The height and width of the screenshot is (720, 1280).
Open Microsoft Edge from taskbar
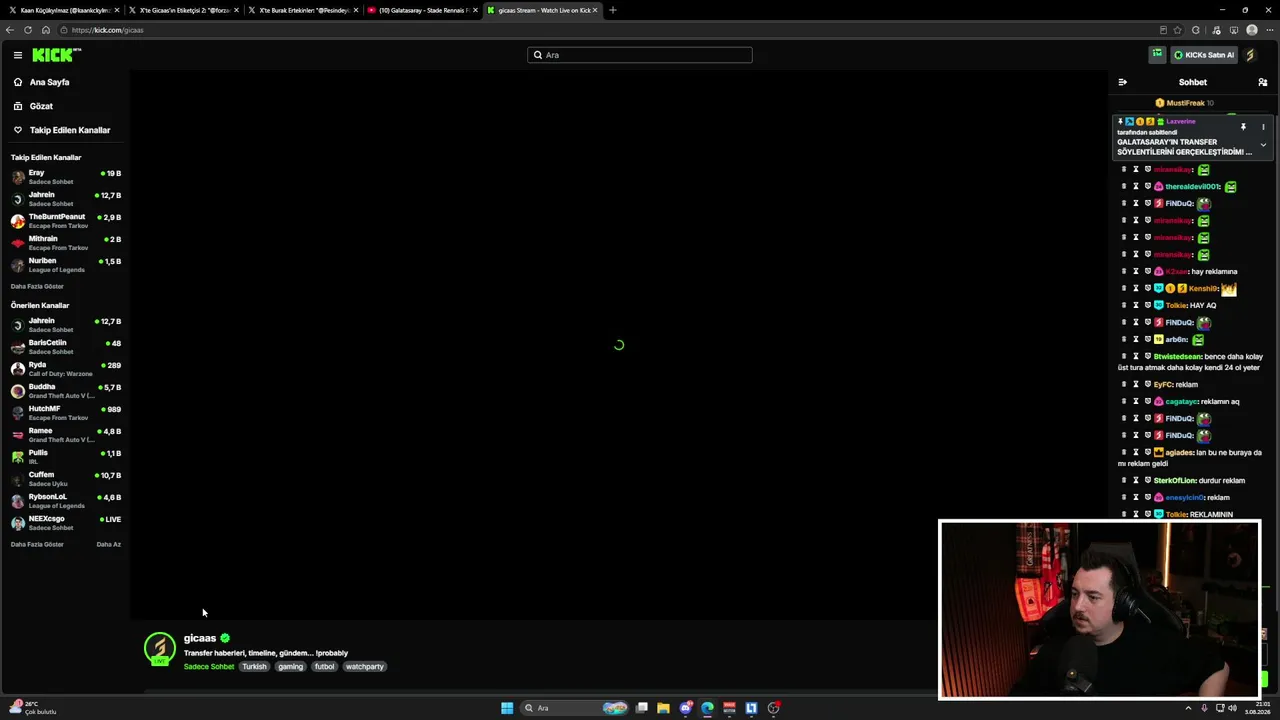708,708
